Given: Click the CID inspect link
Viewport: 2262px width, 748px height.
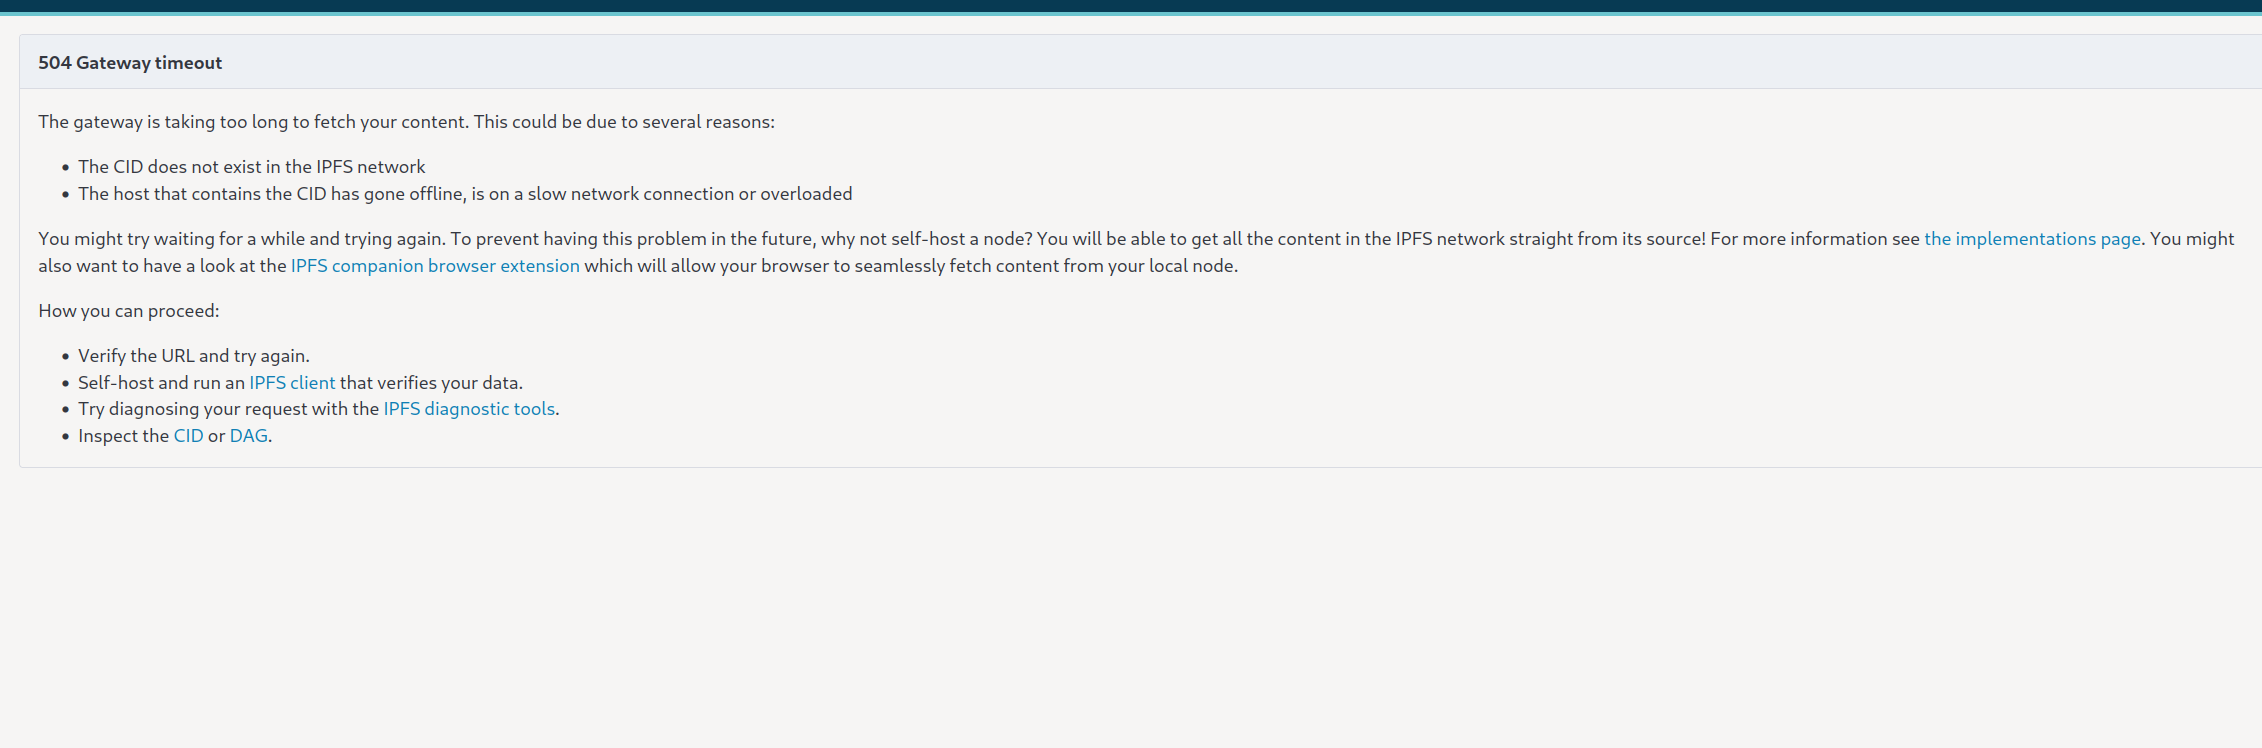Looking at the screenshot, I should point(188,436).
